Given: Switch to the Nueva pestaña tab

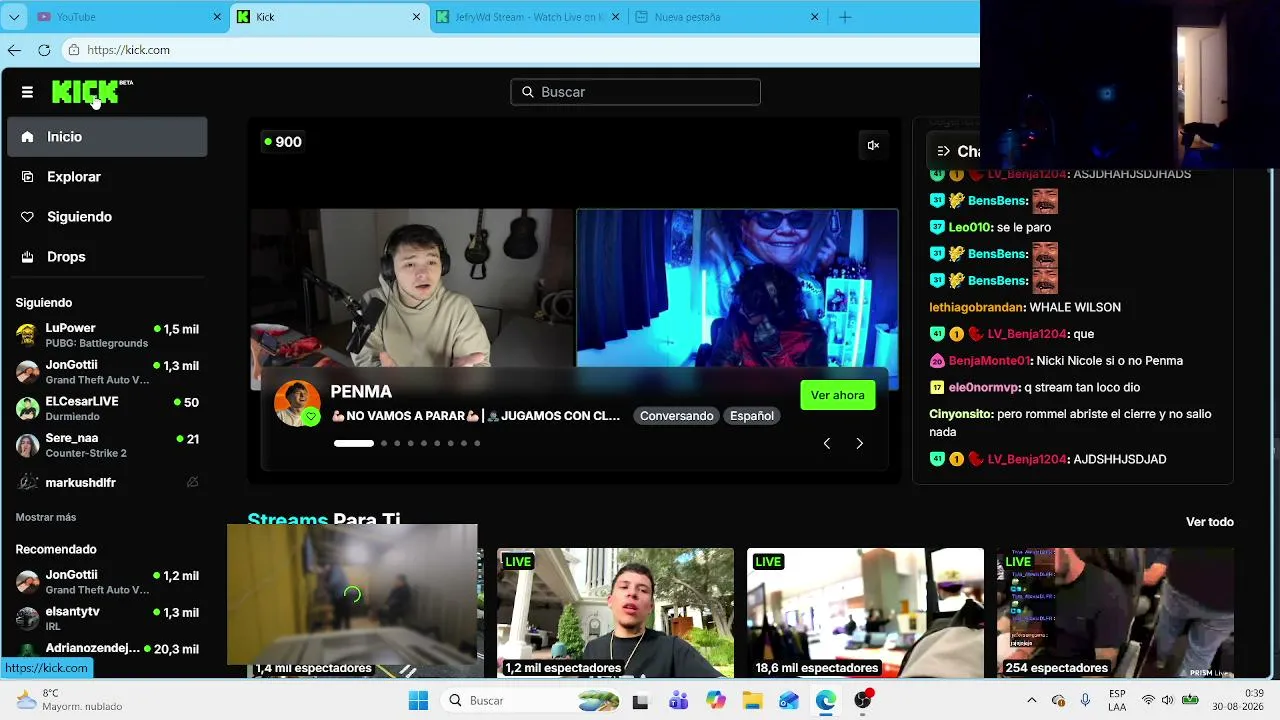Looking at the screenshot, I should click(x=728, y=17).
